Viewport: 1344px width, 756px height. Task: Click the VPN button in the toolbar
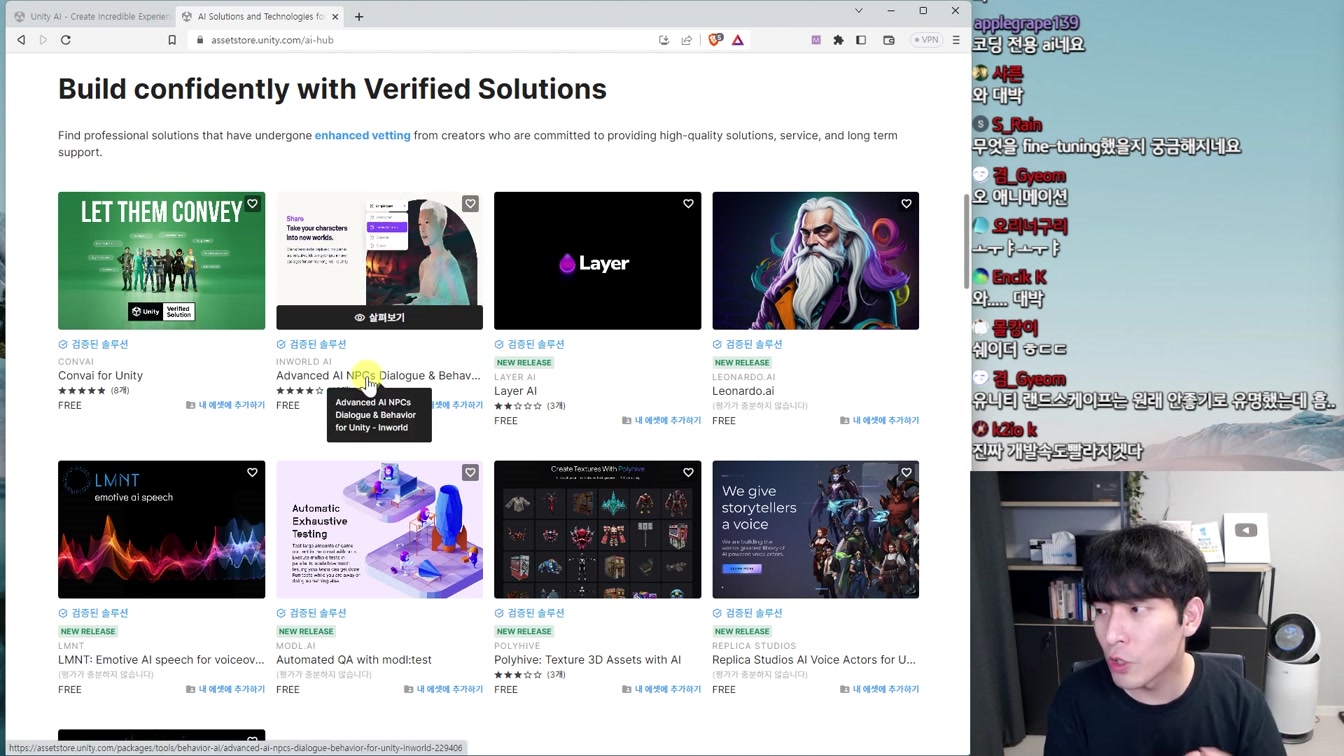coord(926,40)
